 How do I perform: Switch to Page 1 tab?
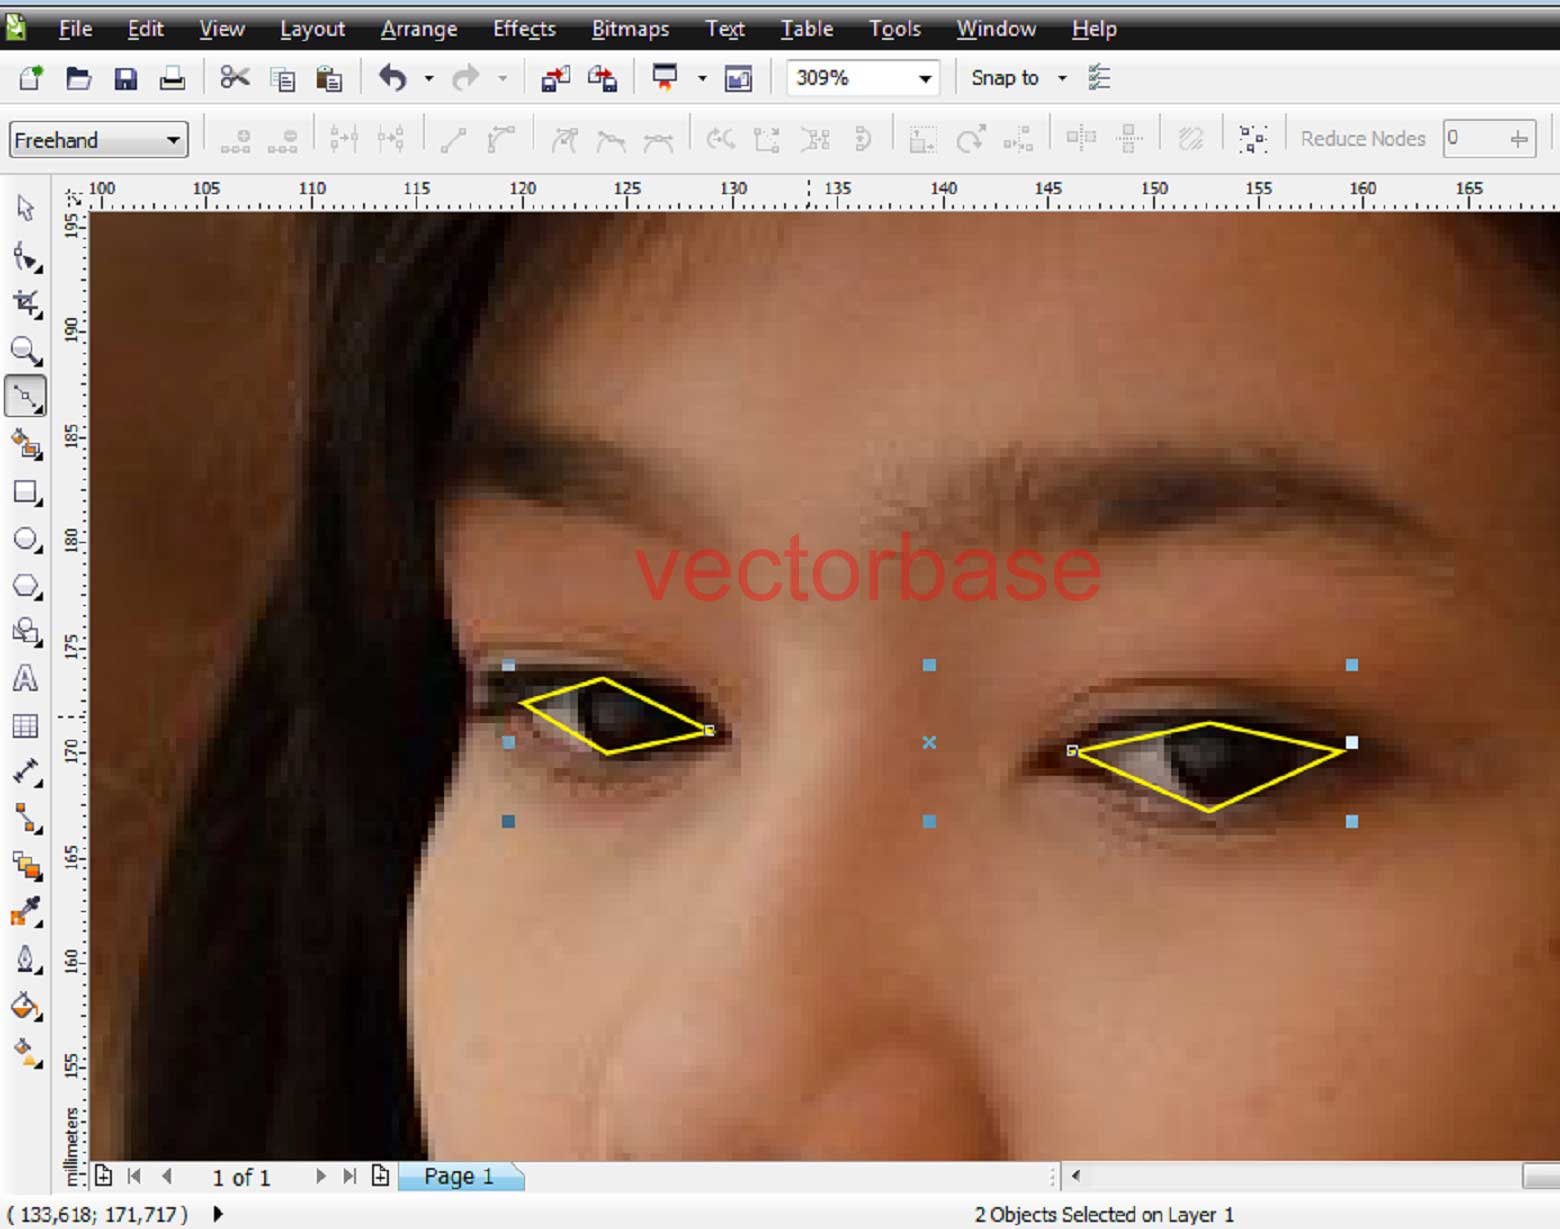click(x=459, y=1176)
